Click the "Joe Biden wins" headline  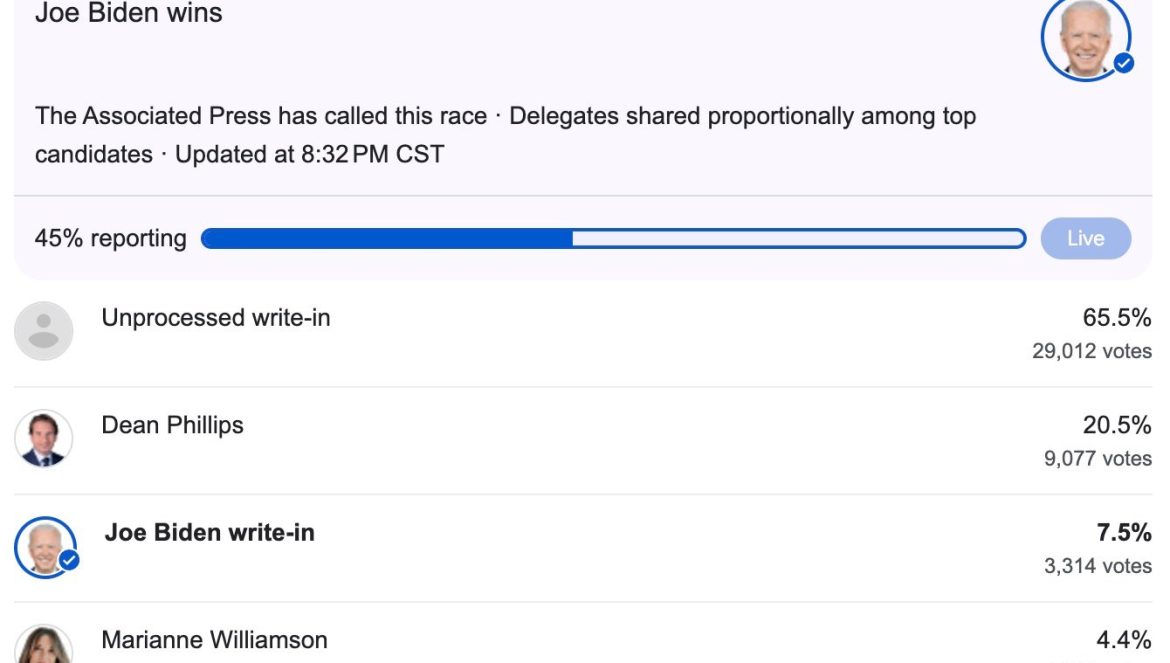(x=129, y=14)
